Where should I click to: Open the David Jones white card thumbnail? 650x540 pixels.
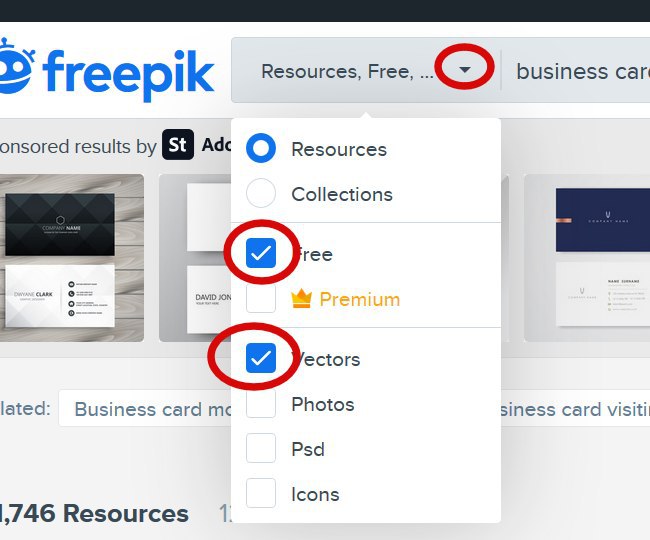195,258
